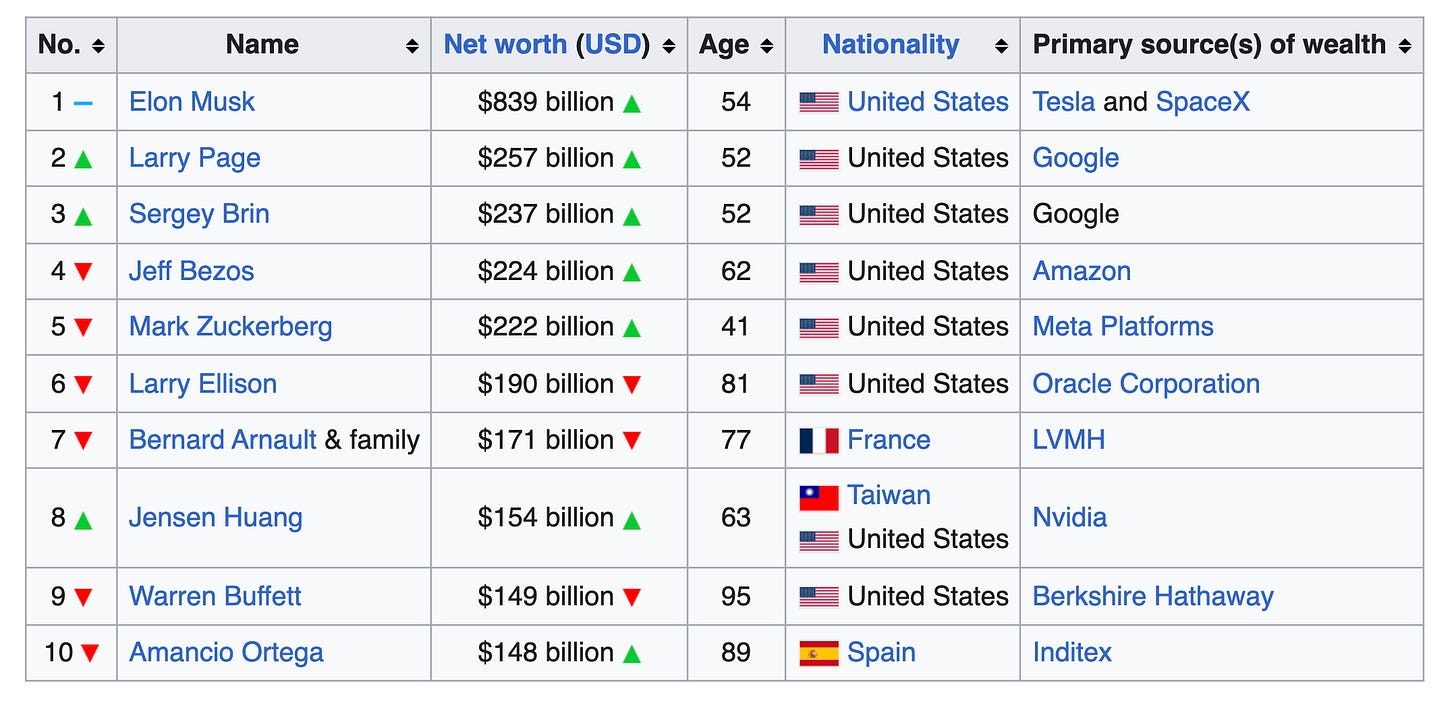Image resolution: width=1456 pixels, height=710 pixels.
Task: Sort by Nationality using its arrow icon
Action: 1001,46
